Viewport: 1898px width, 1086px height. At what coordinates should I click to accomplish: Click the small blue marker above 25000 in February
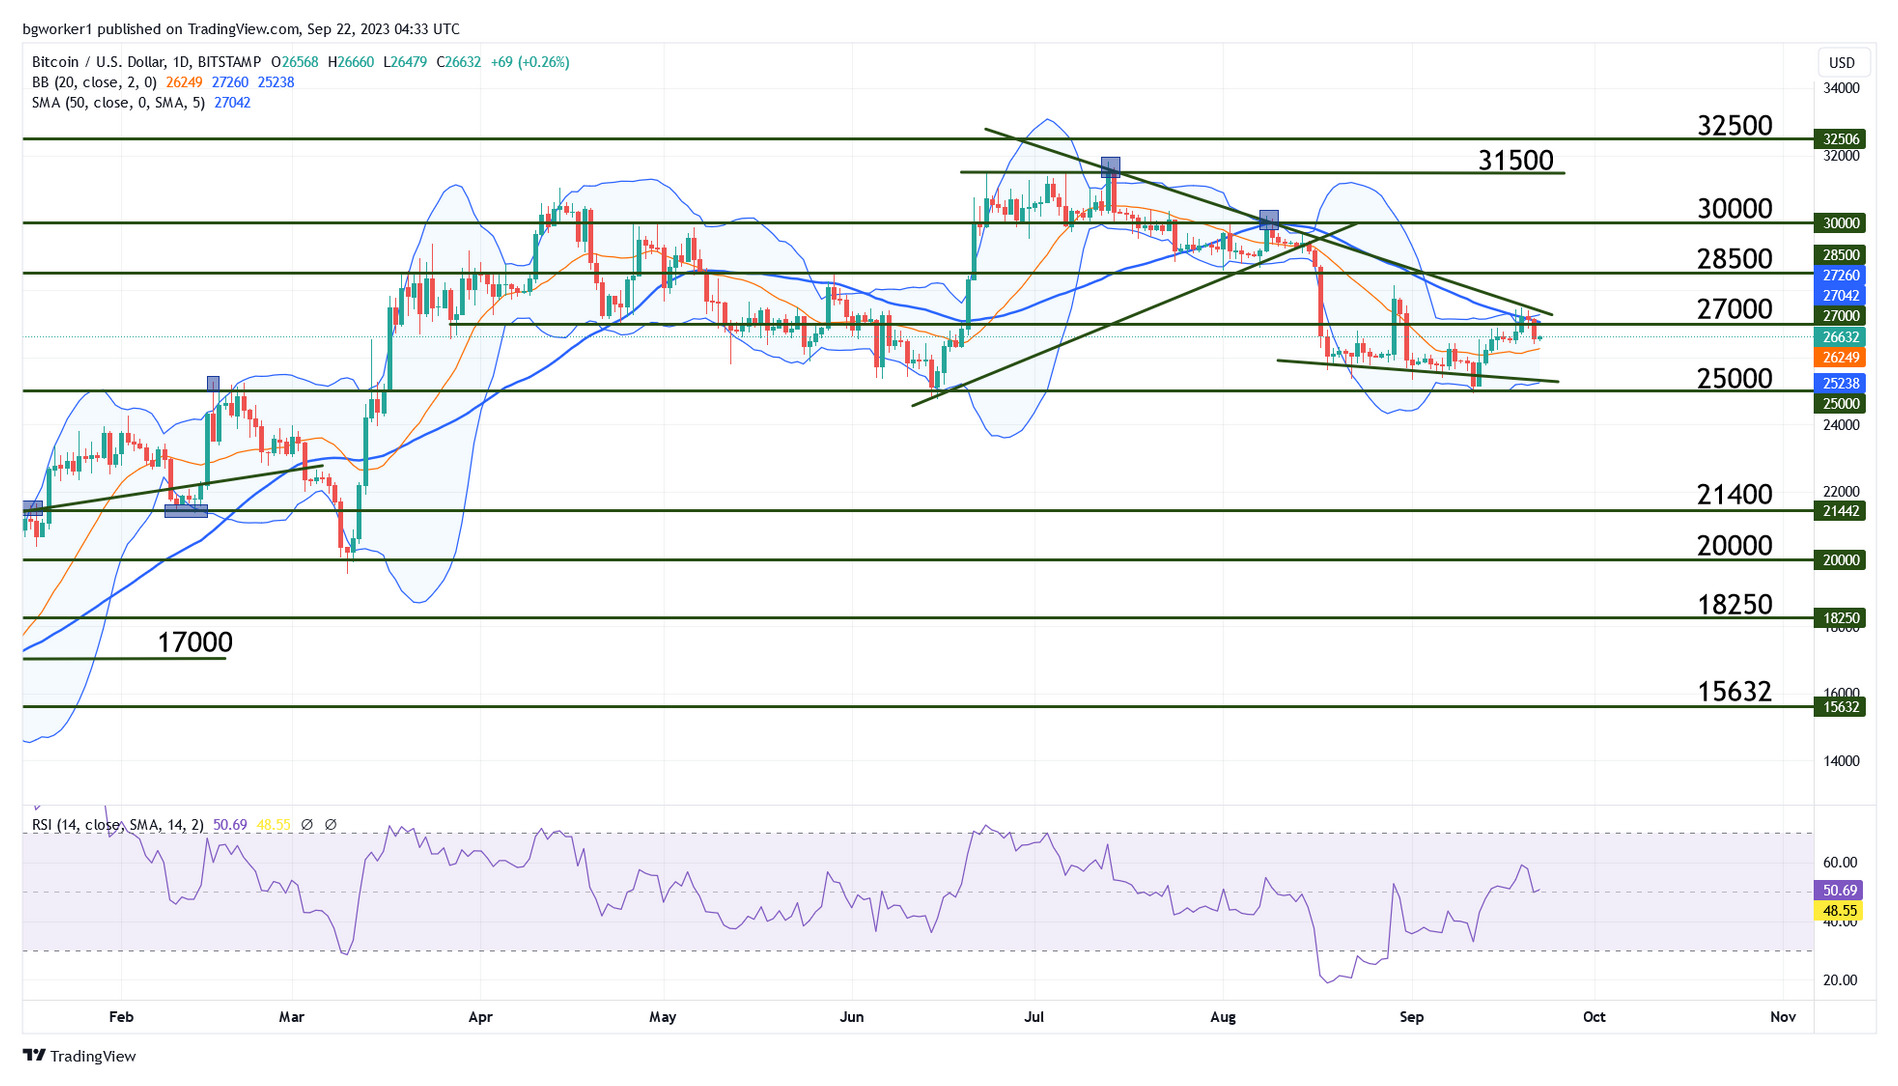tap(213, 383)
